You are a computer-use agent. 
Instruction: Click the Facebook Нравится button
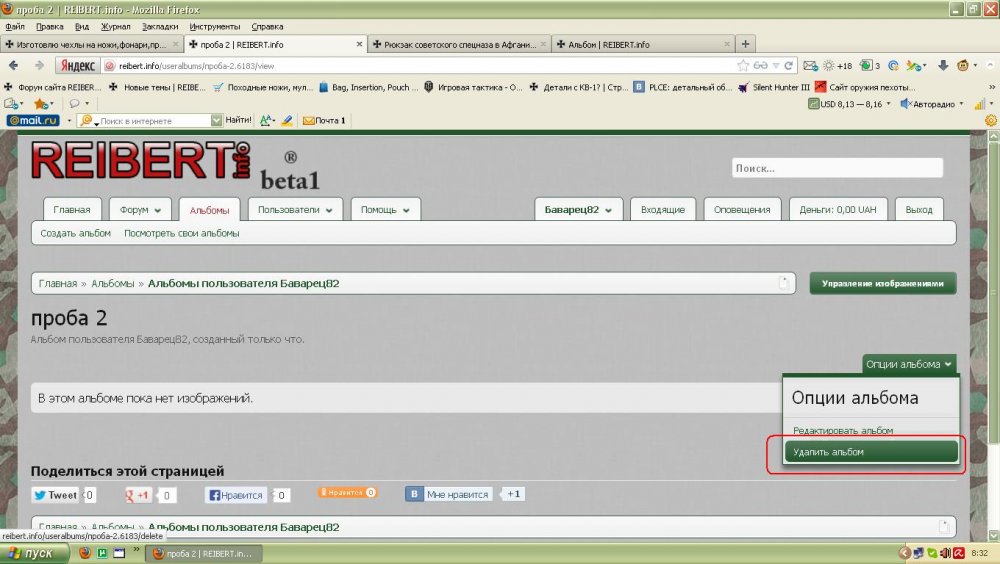tap(236, 495)
